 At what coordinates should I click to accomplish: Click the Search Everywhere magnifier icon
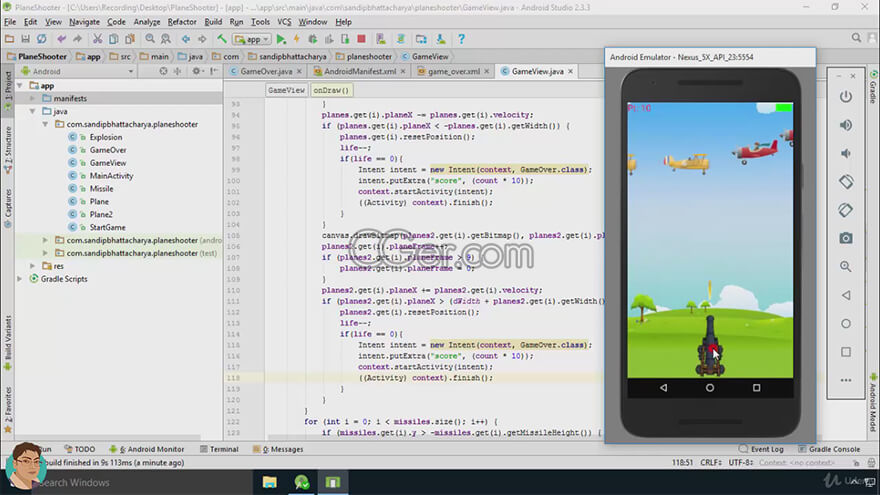click(856, 38)
